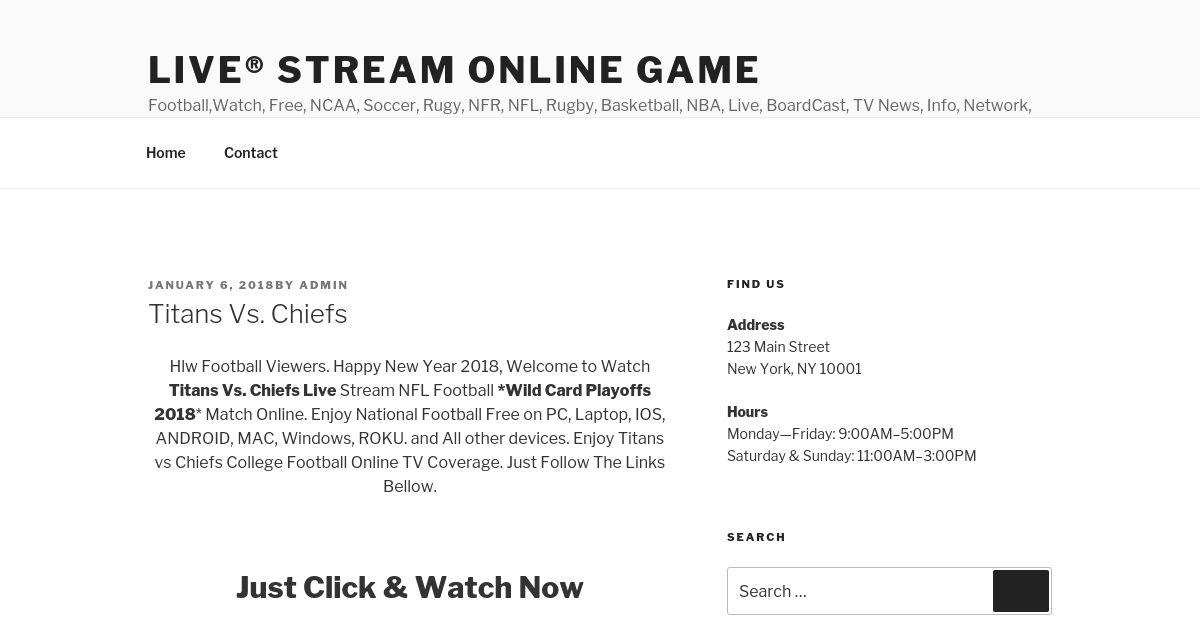Click the Just Click & Watch Now heading
Viewport: 1200px width, 630px height.
point(410,587)
